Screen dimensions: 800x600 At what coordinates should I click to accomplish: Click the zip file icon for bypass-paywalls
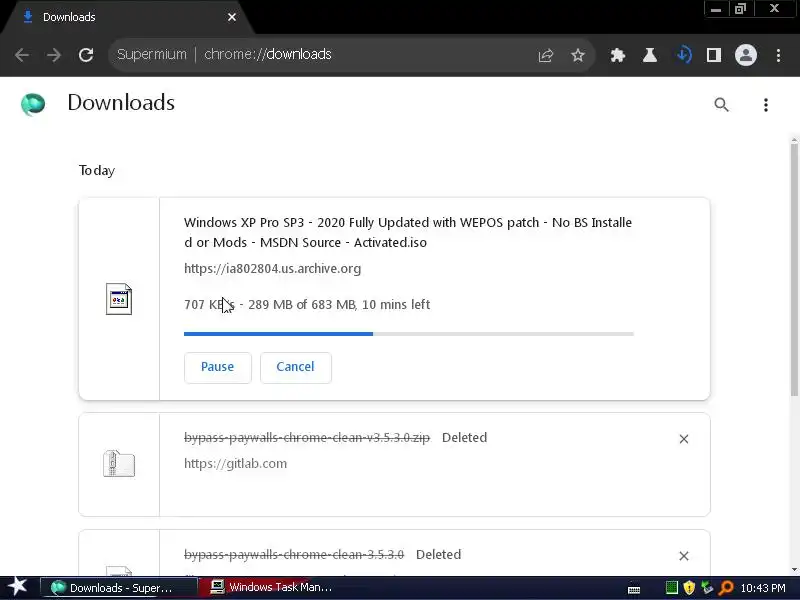tap(119, 463)
